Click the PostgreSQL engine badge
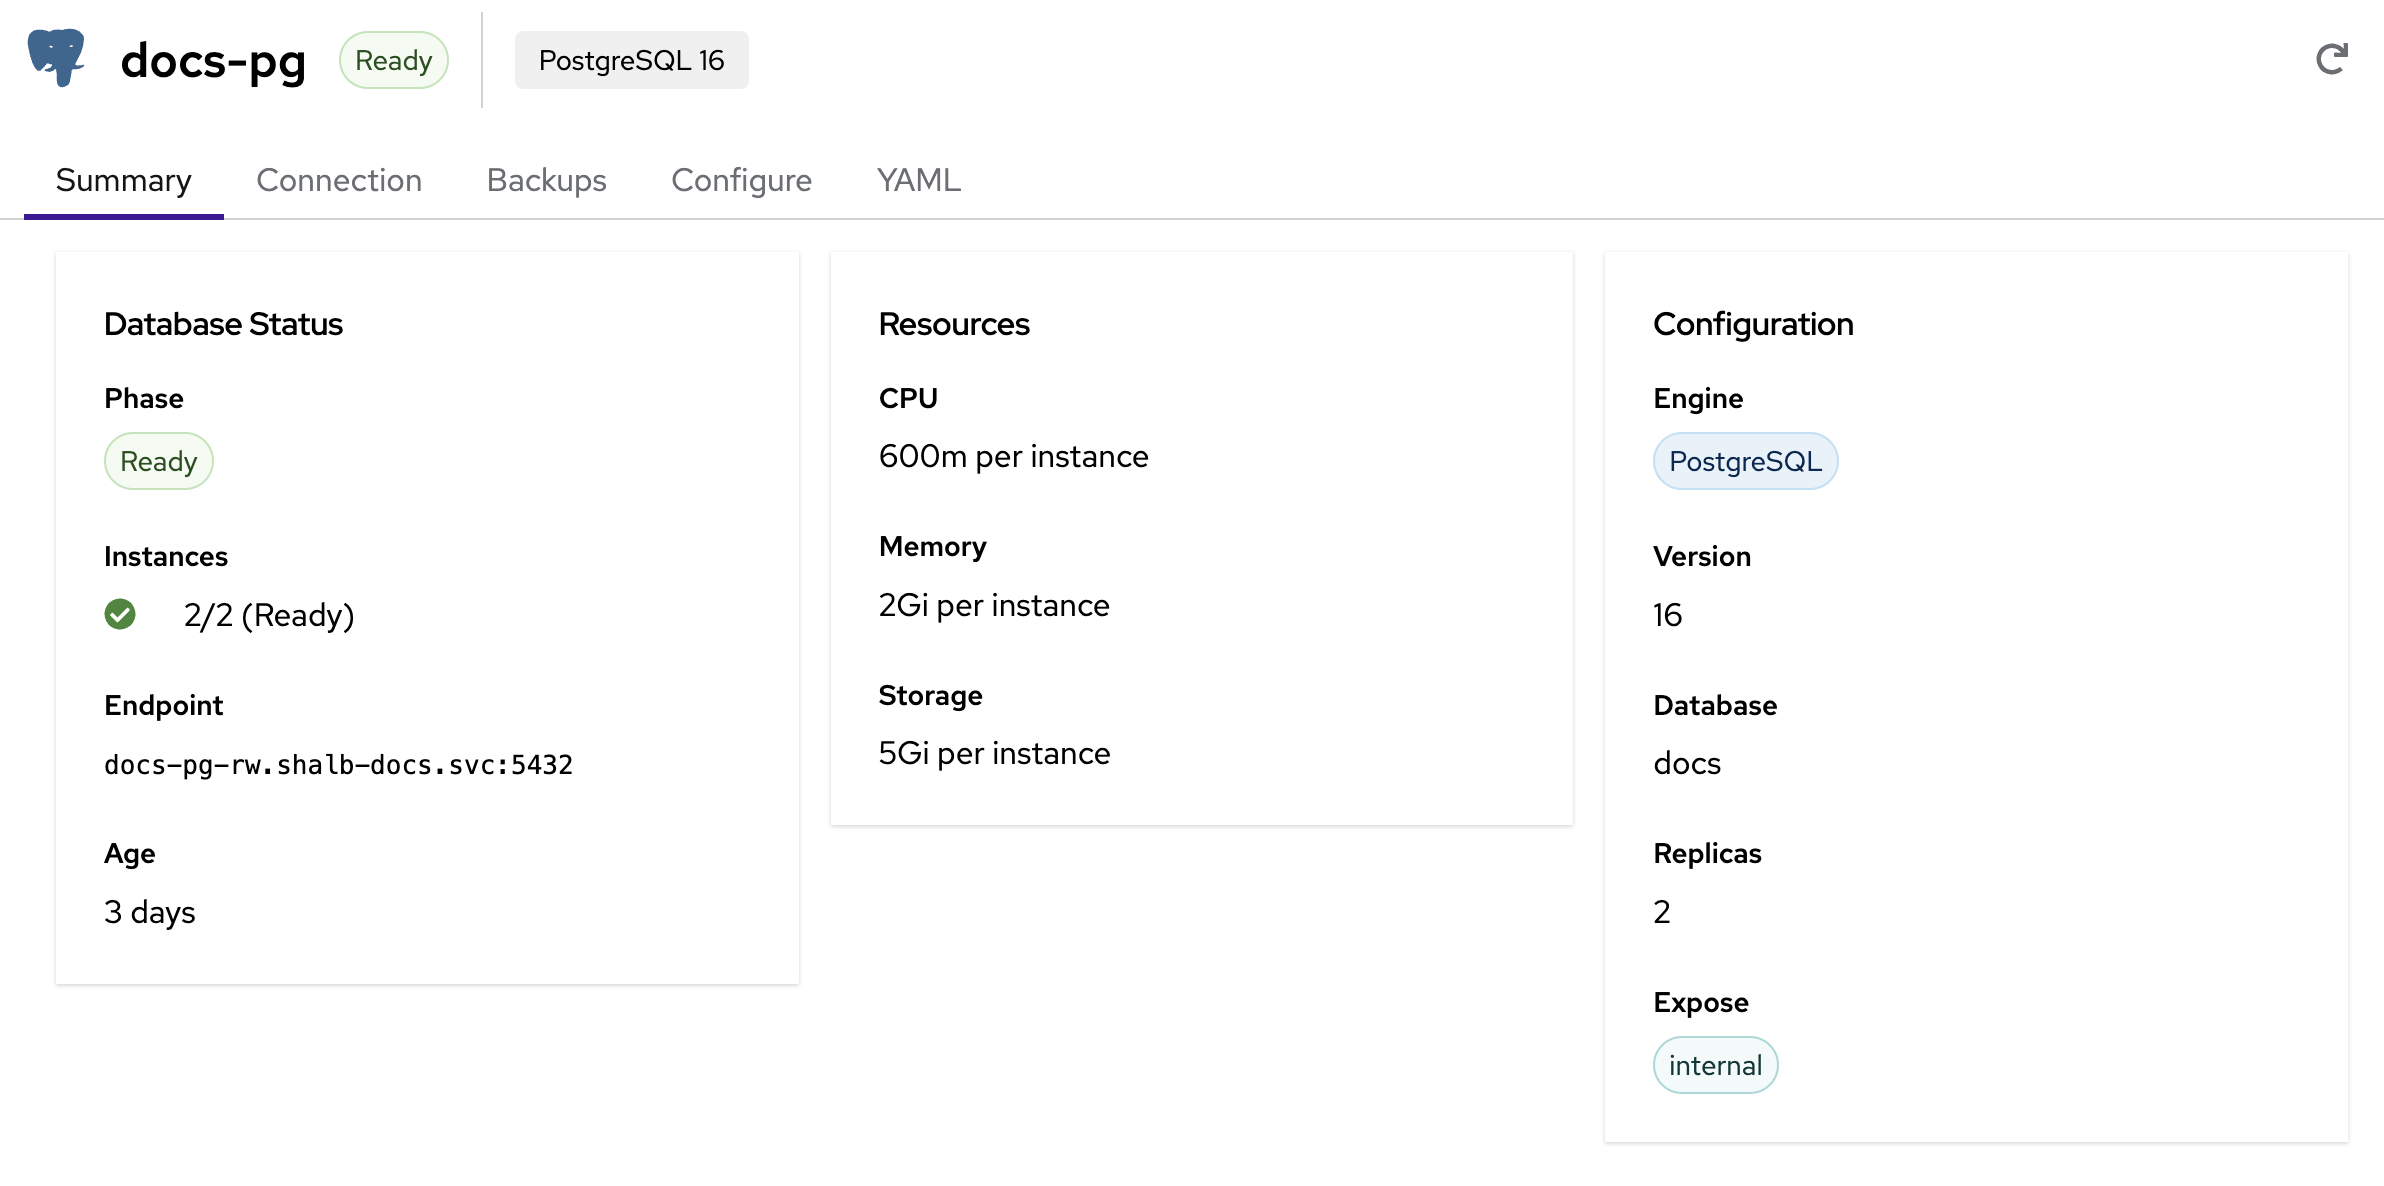This screenshot has height=1186, width=2384. pyautogui.click(x=1745, y=461)
